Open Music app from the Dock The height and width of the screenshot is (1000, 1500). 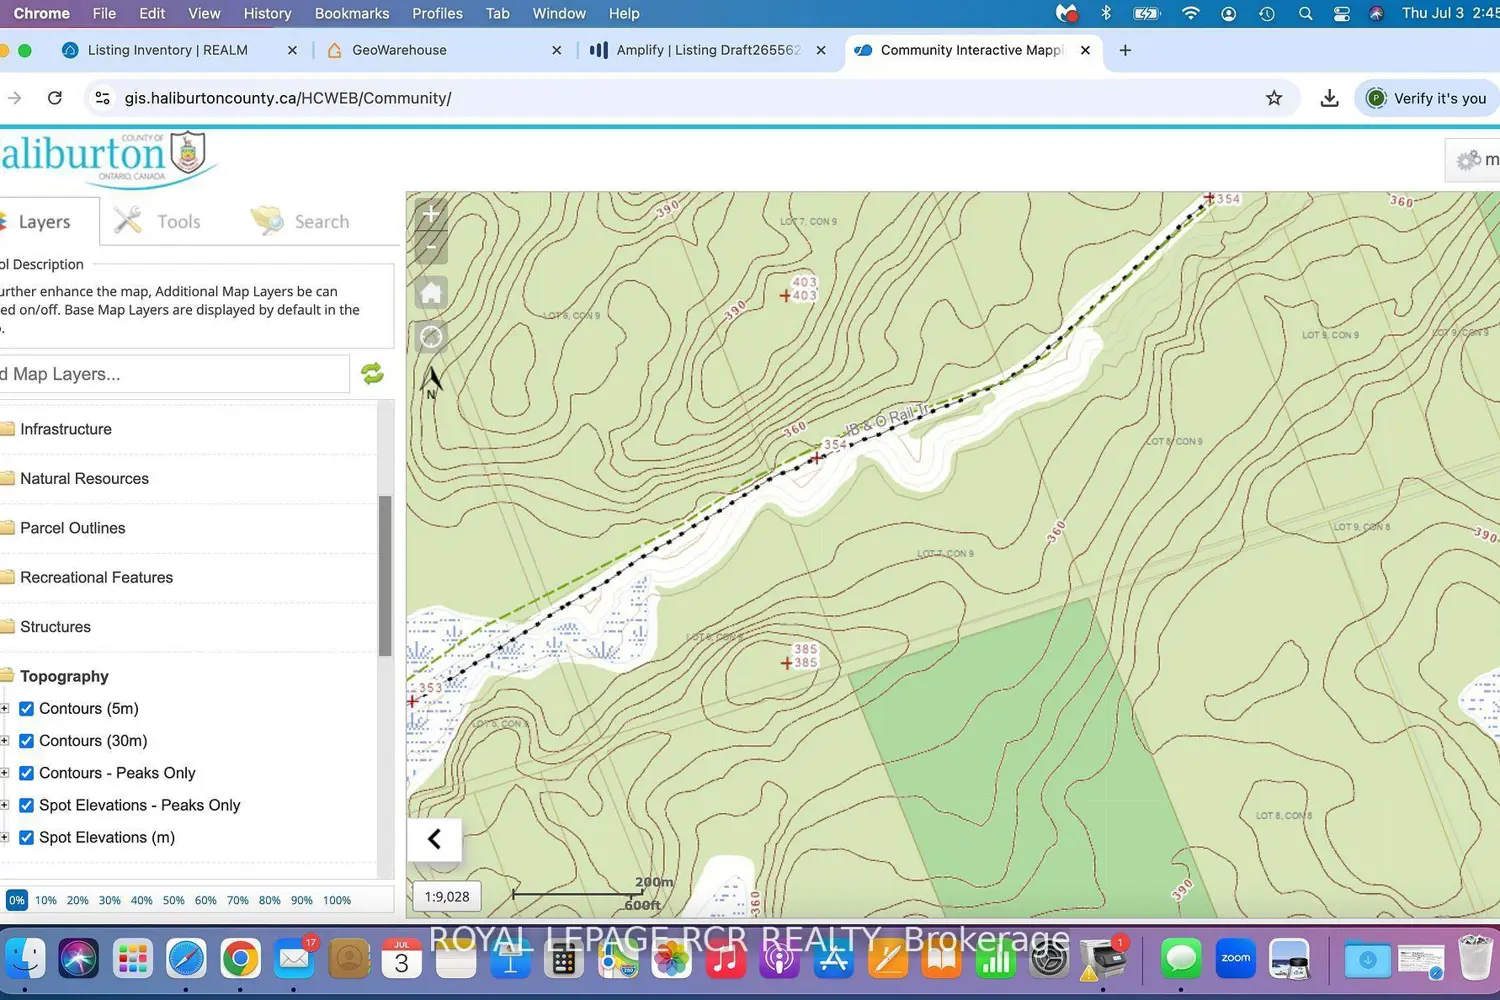tap(725, 959)
